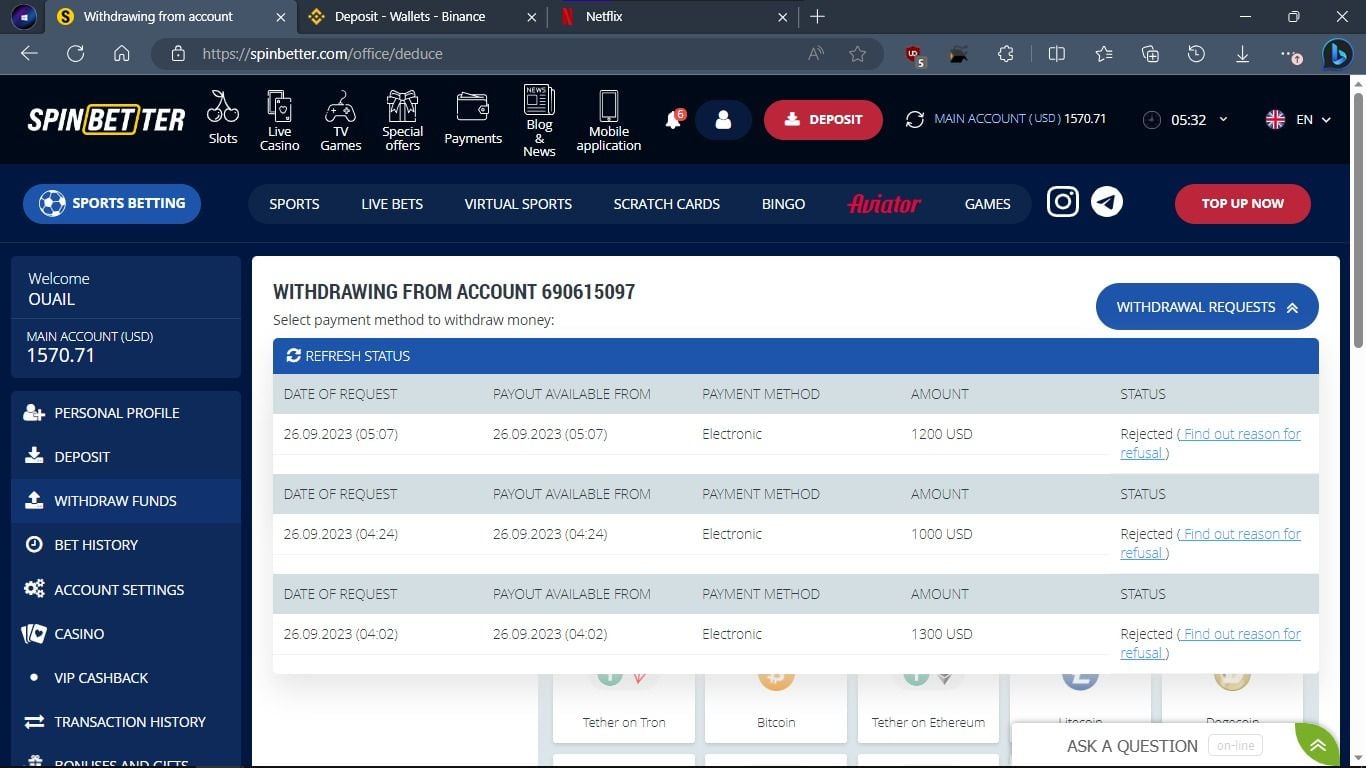The height and width of the screenshot is (768, 1366).
Task: Go back in the browser
Action: click(29, 54)
